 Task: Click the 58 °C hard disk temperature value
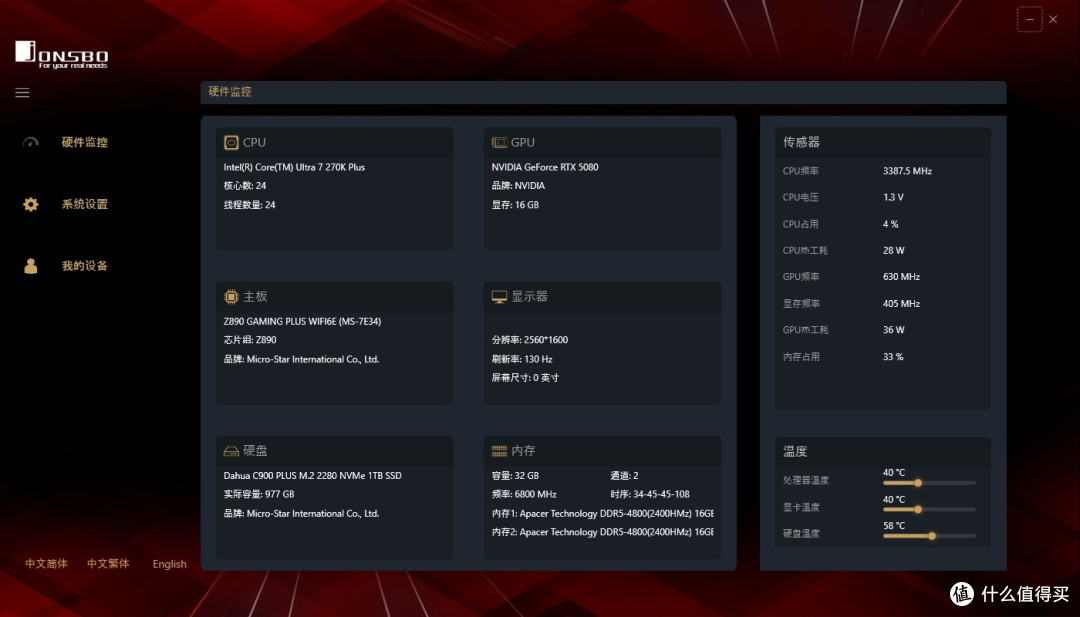[894, 526]
